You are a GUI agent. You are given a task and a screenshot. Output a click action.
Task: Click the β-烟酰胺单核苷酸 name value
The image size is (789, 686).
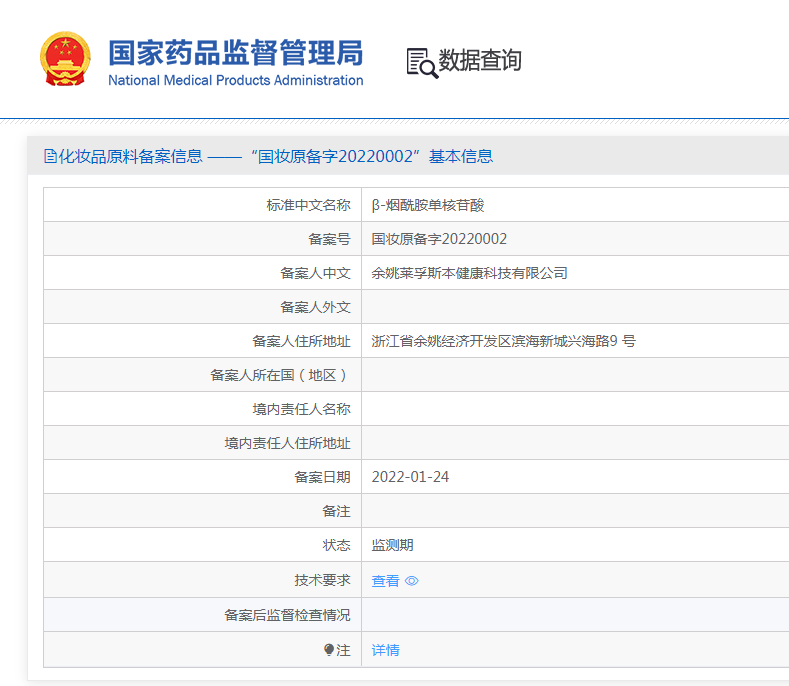click(427, 205)
